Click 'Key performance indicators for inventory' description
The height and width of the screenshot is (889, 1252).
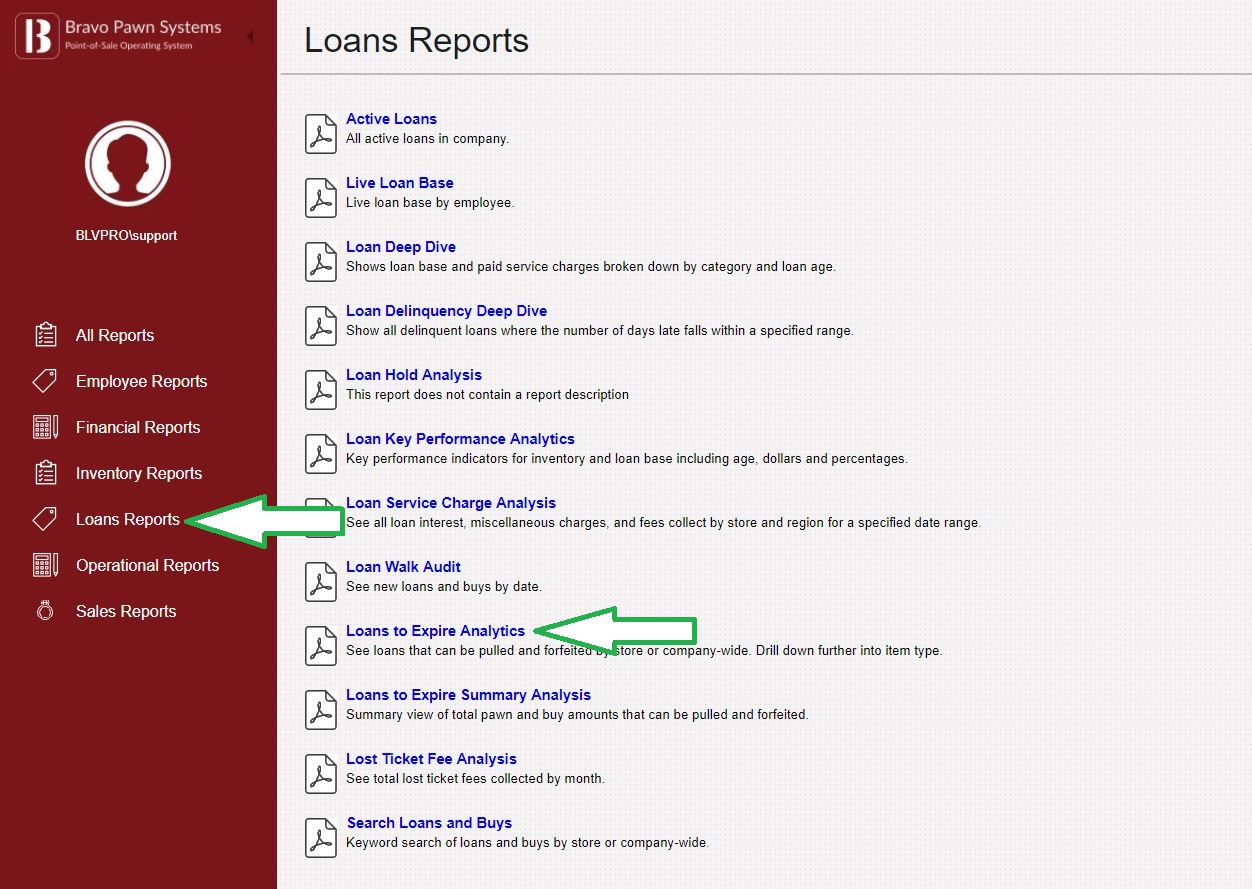(x=627, y=459)
